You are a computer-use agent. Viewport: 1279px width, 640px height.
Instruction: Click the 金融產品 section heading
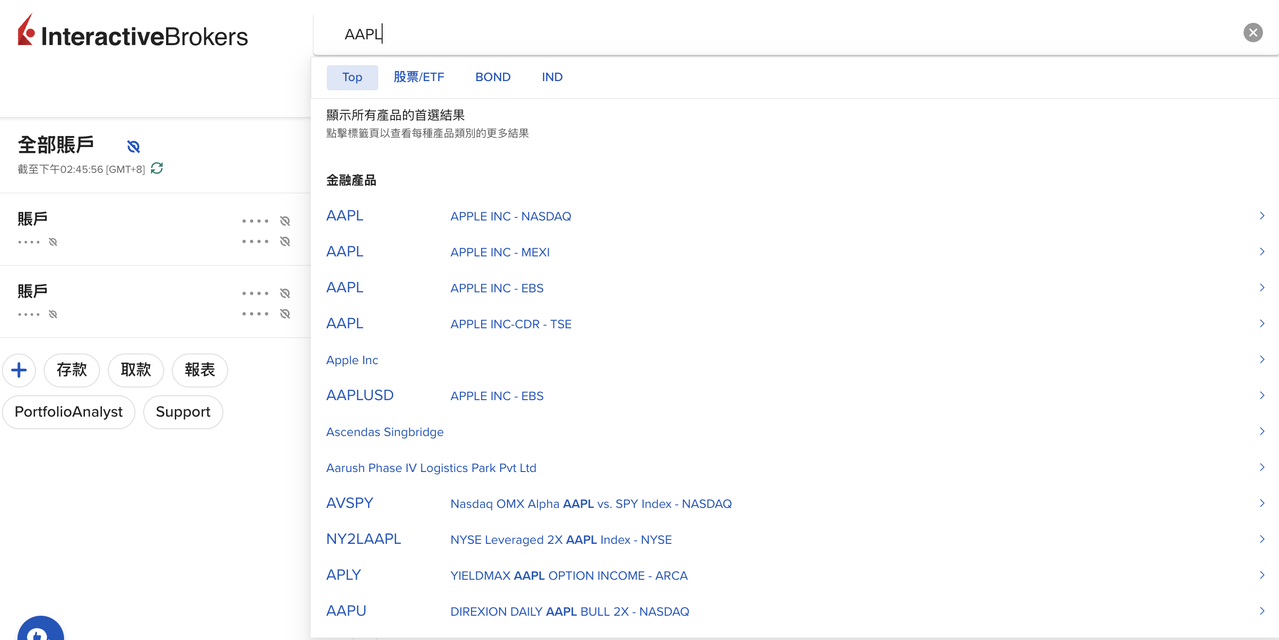click(351, 181)
